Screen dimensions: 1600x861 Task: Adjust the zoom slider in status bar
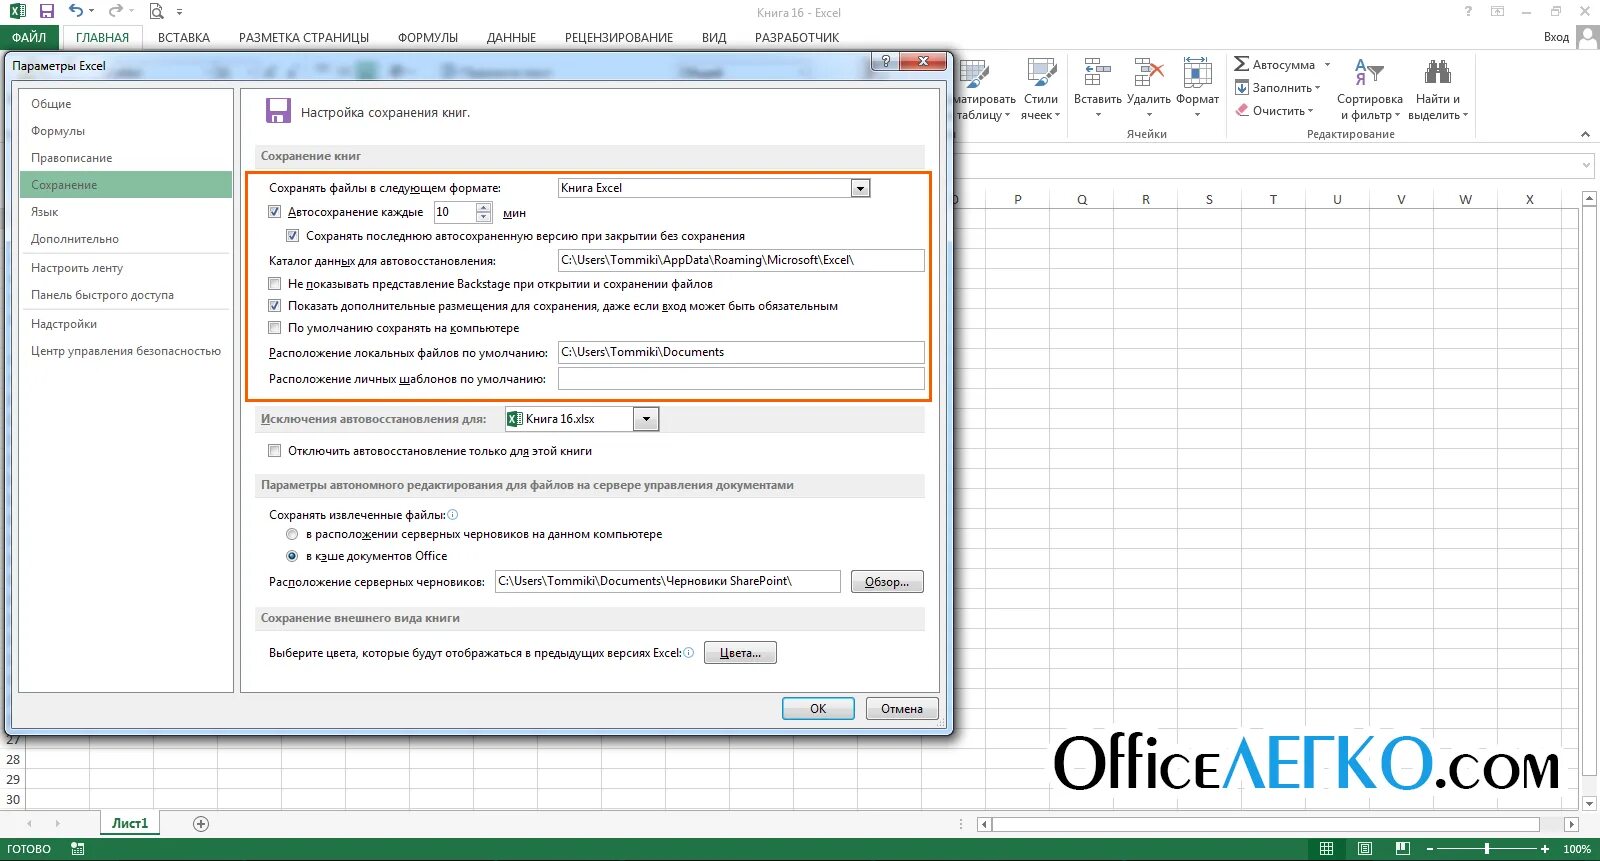point(1487,849)
